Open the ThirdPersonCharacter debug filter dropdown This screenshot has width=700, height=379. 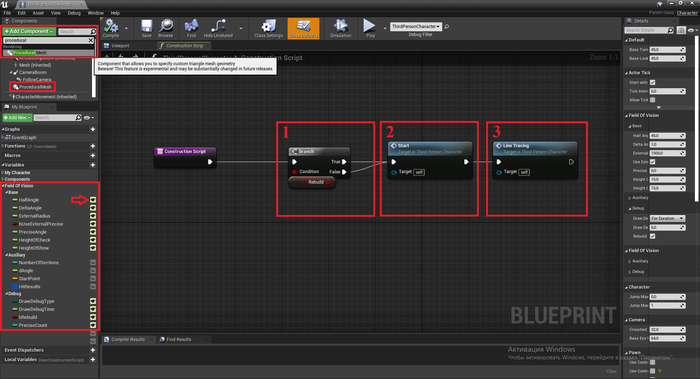tap(416, 26)
